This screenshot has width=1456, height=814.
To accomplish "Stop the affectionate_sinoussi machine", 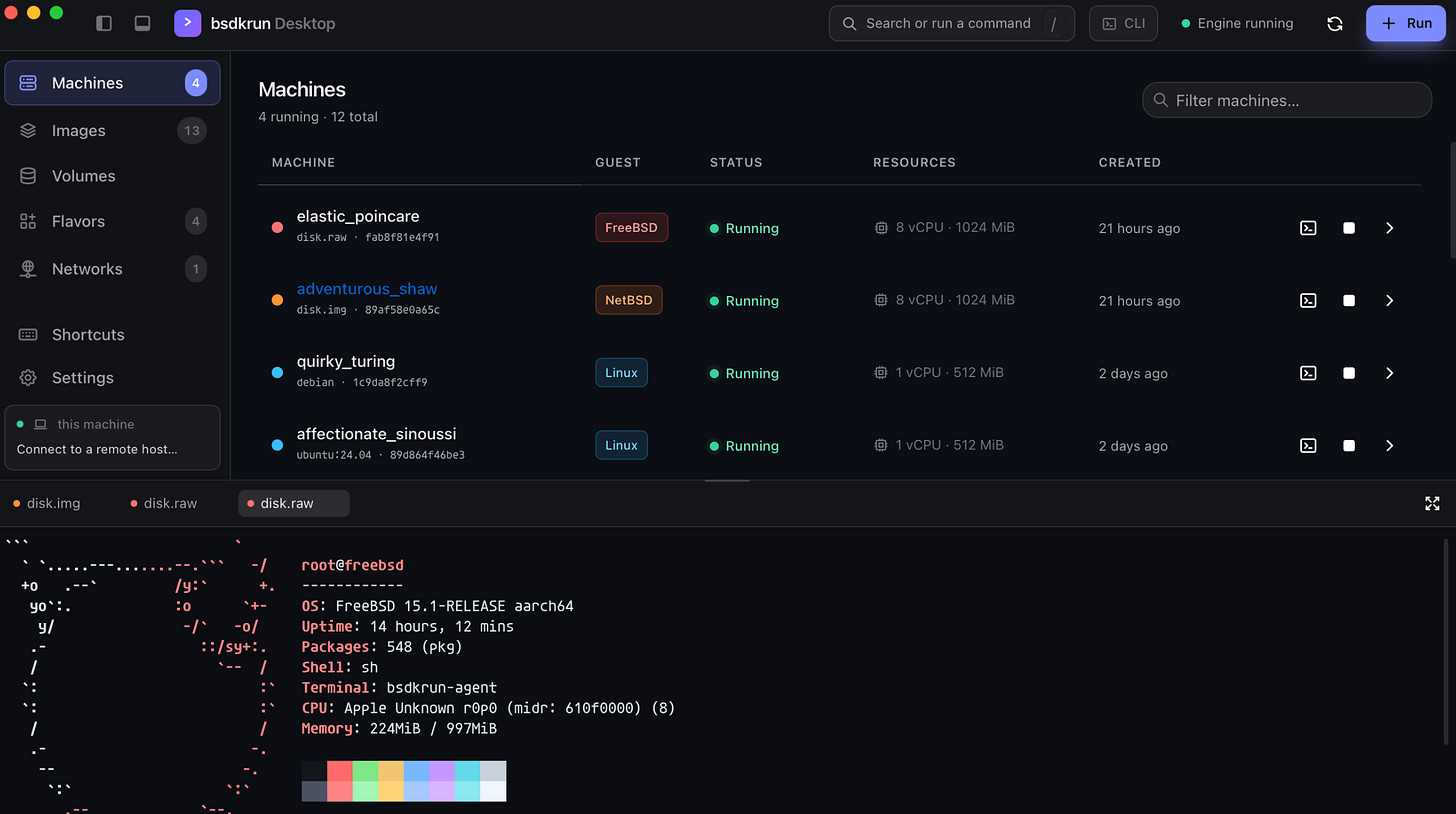I will [x=1349, y=445].
